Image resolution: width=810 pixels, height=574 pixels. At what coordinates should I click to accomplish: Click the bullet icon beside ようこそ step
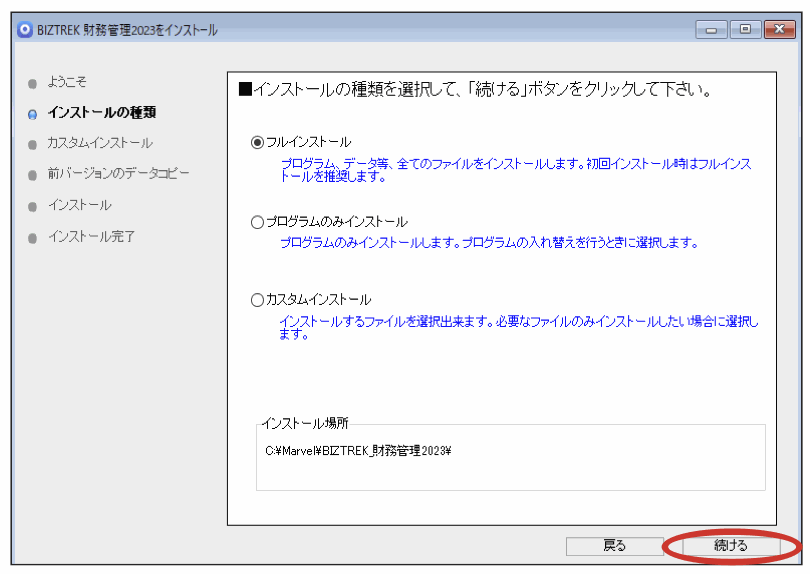coord(33,83)
